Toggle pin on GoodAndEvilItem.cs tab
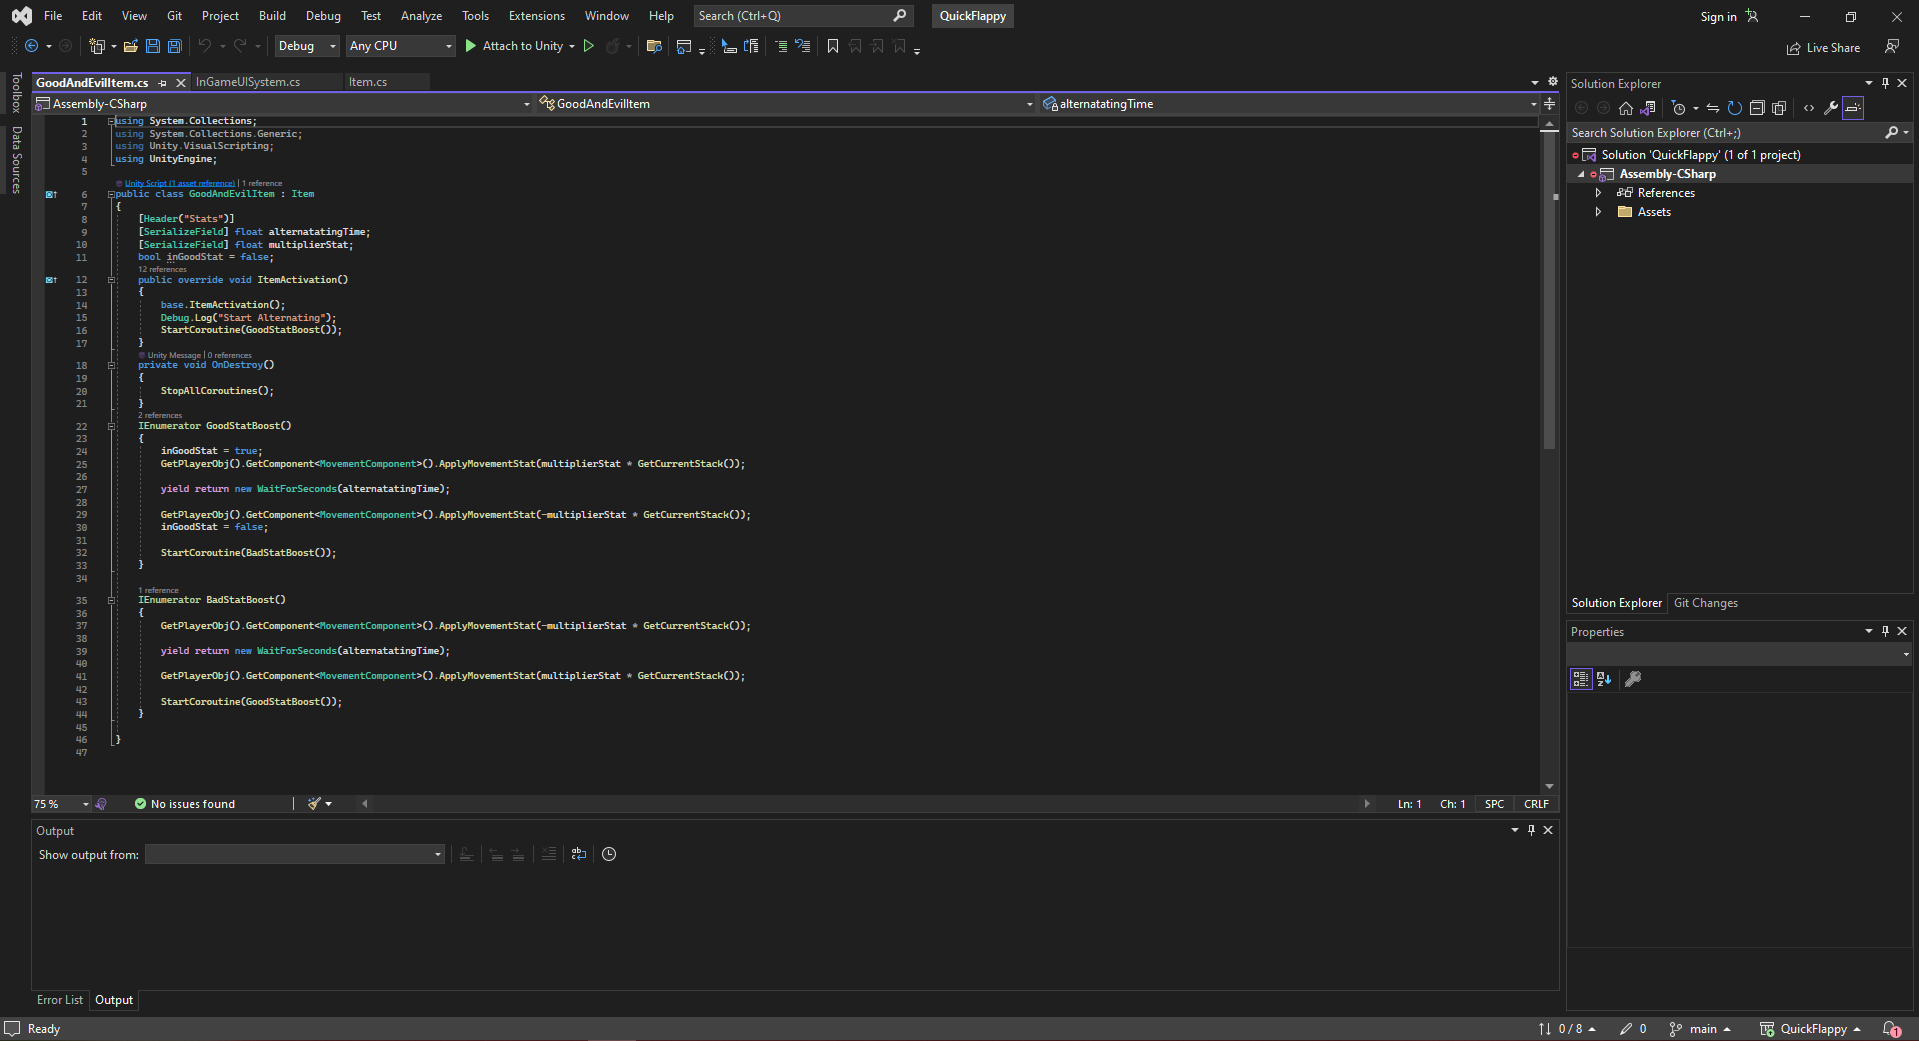Viewport: 1919px width, 1041px height. pos(163,83)
